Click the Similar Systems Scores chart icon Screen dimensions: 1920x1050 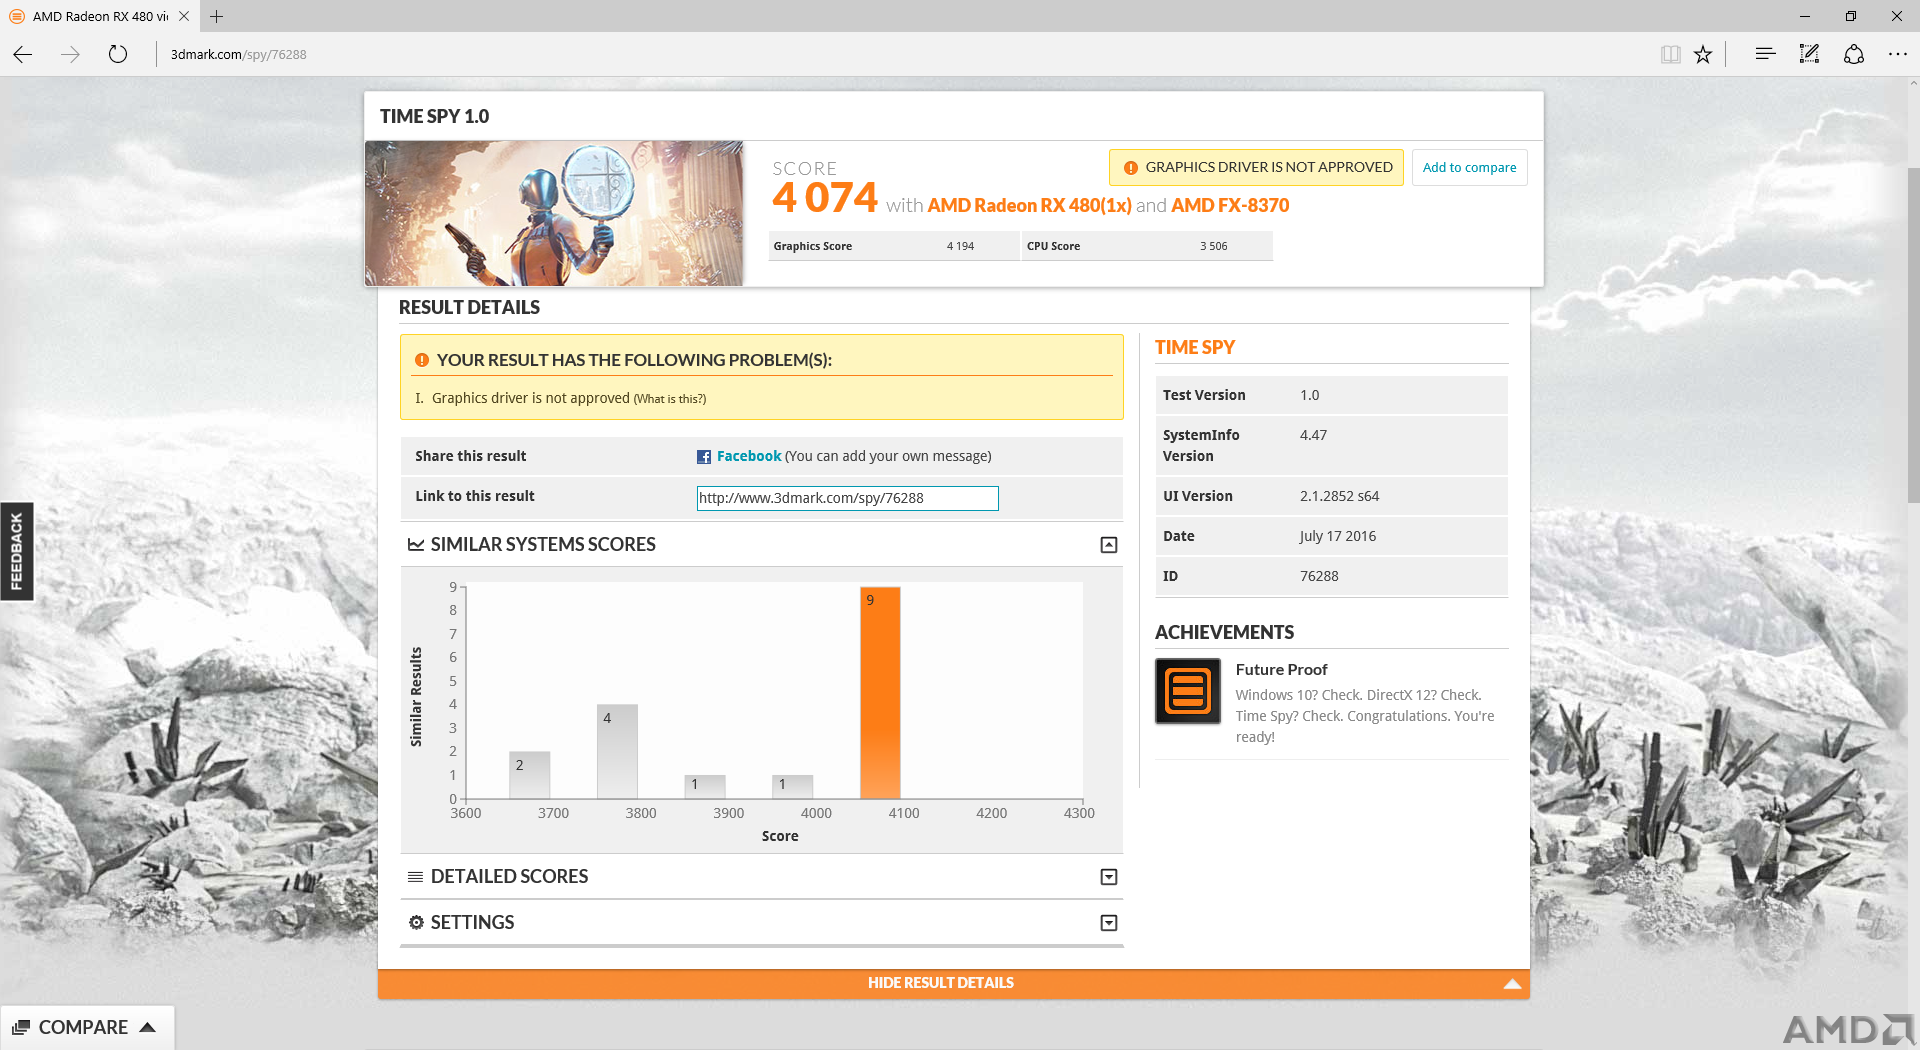(416, 545)
